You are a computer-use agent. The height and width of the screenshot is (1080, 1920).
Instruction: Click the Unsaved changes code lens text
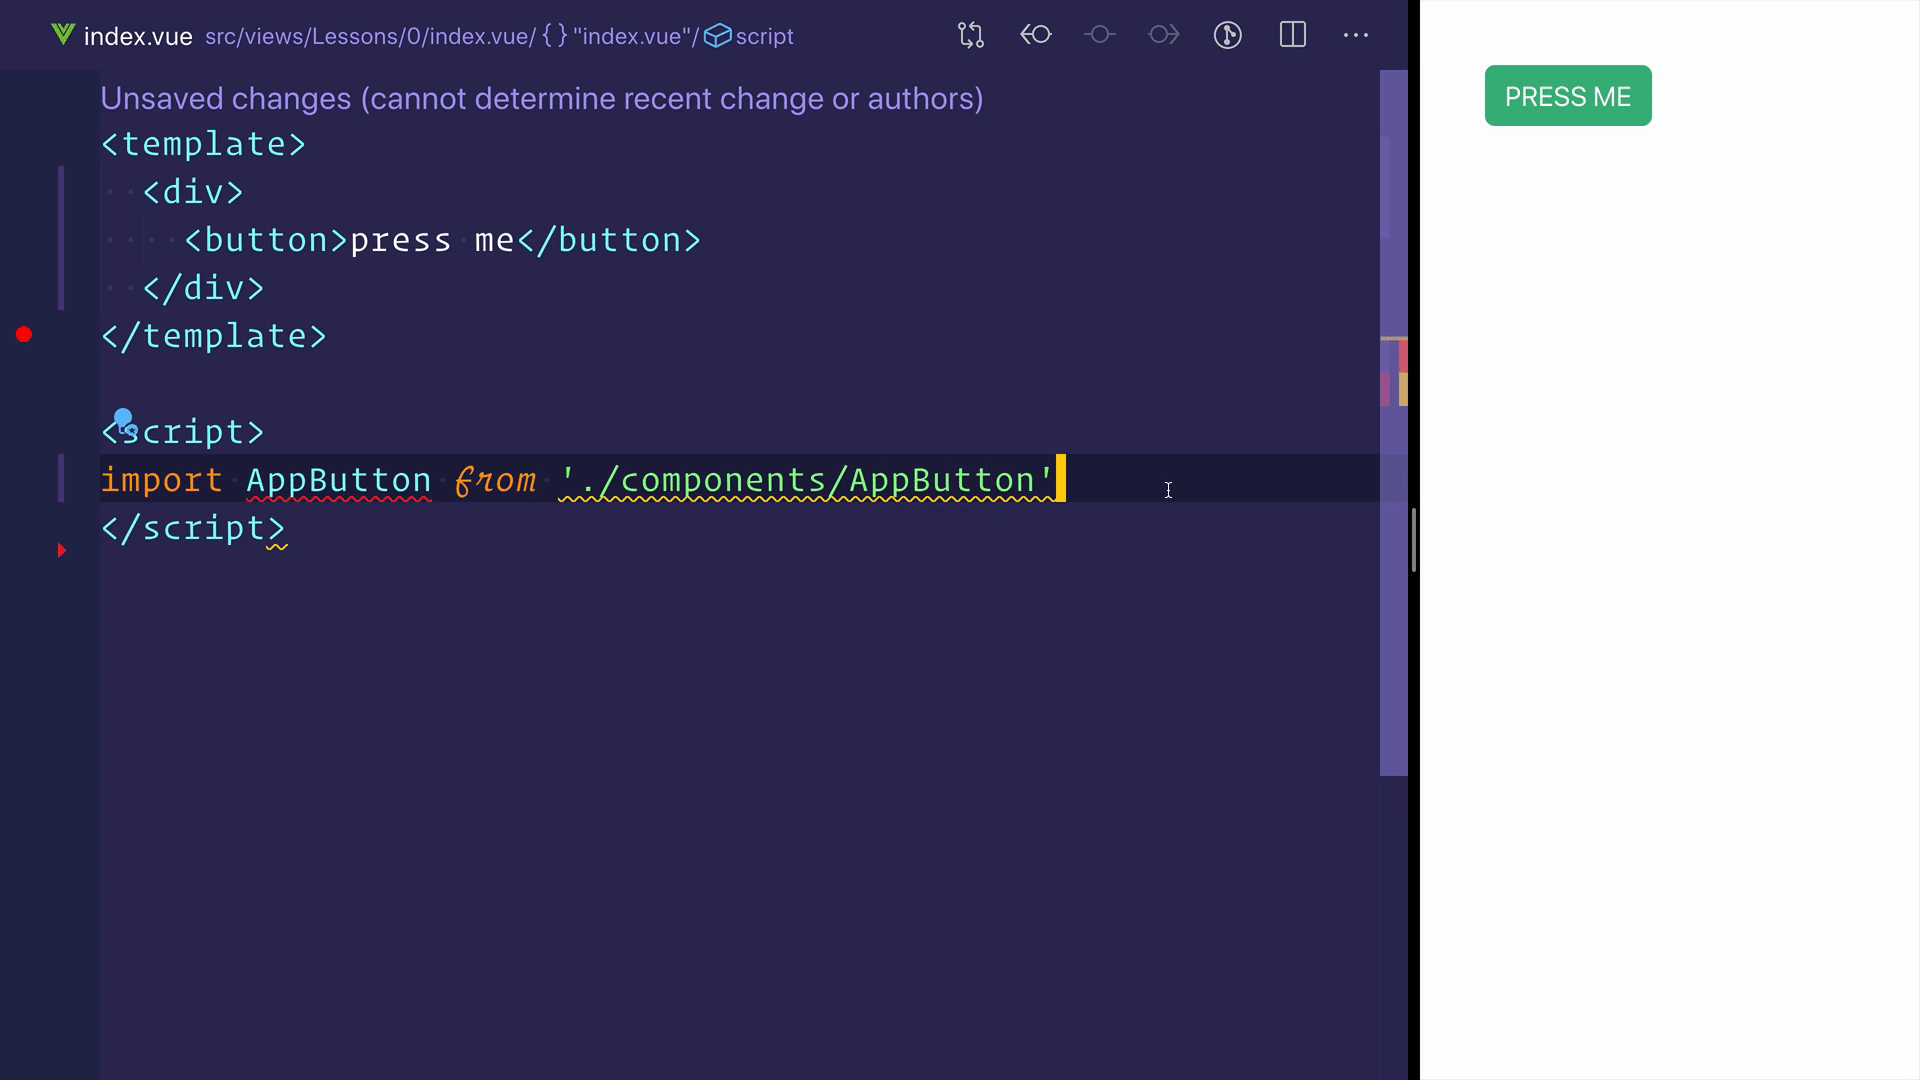pos(542,98)
